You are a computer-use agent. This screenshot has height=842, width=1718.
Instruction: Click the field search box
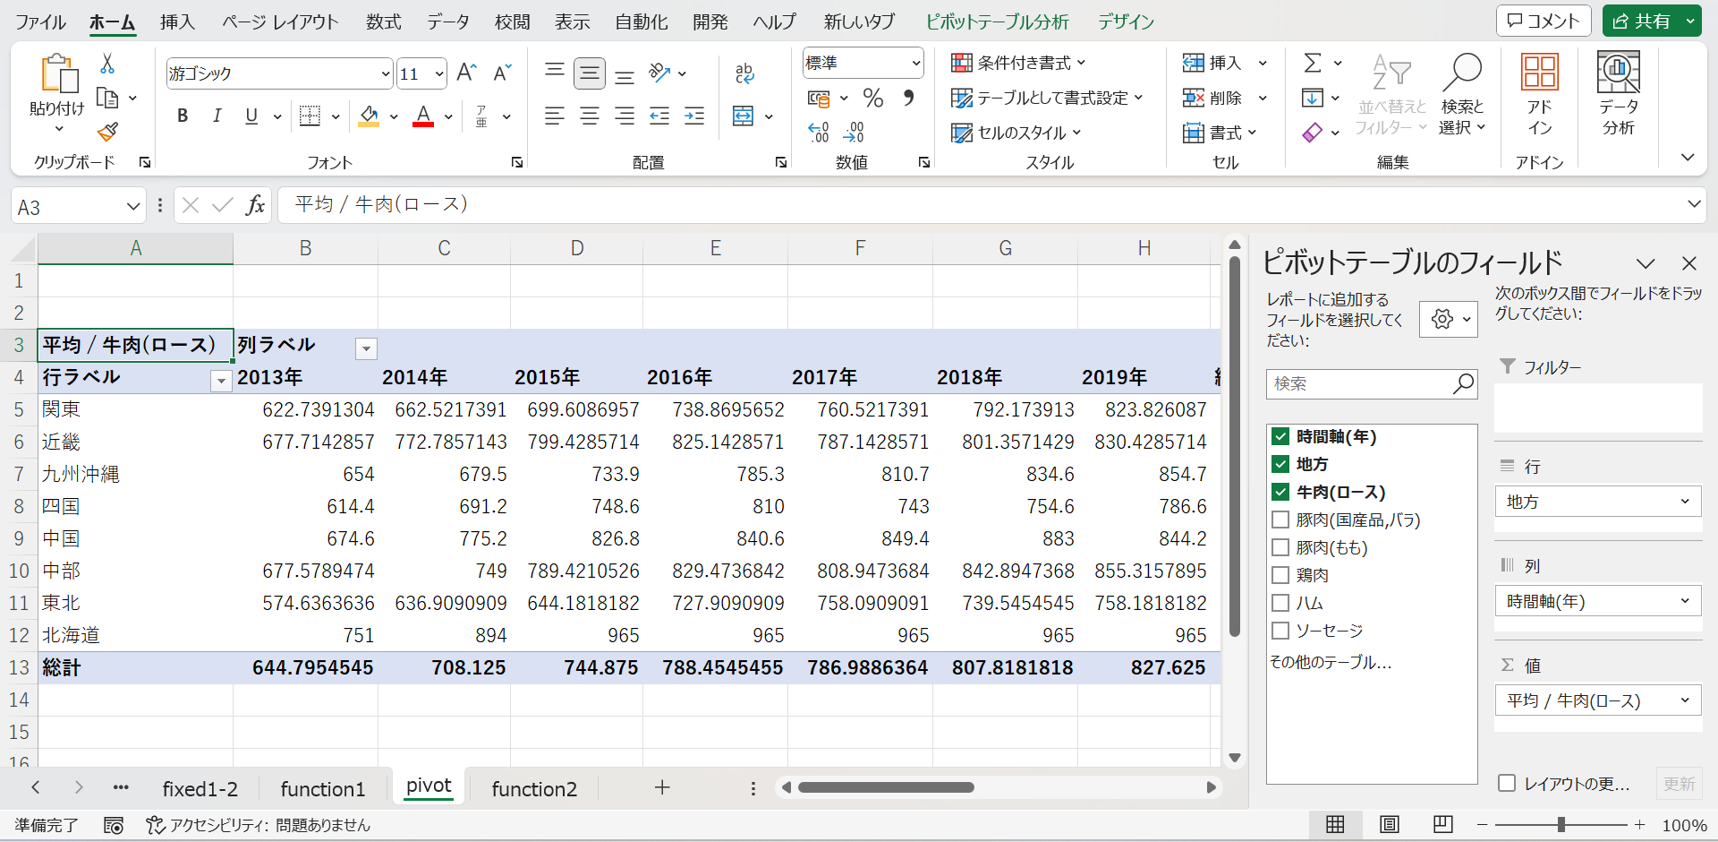(1371, 384)
